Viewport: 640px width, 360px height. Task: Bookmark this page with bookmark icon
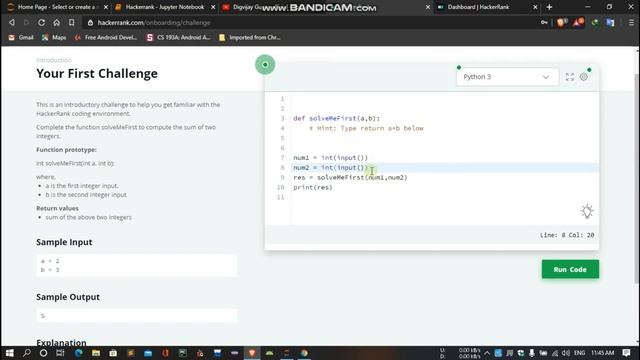[71, 22]
